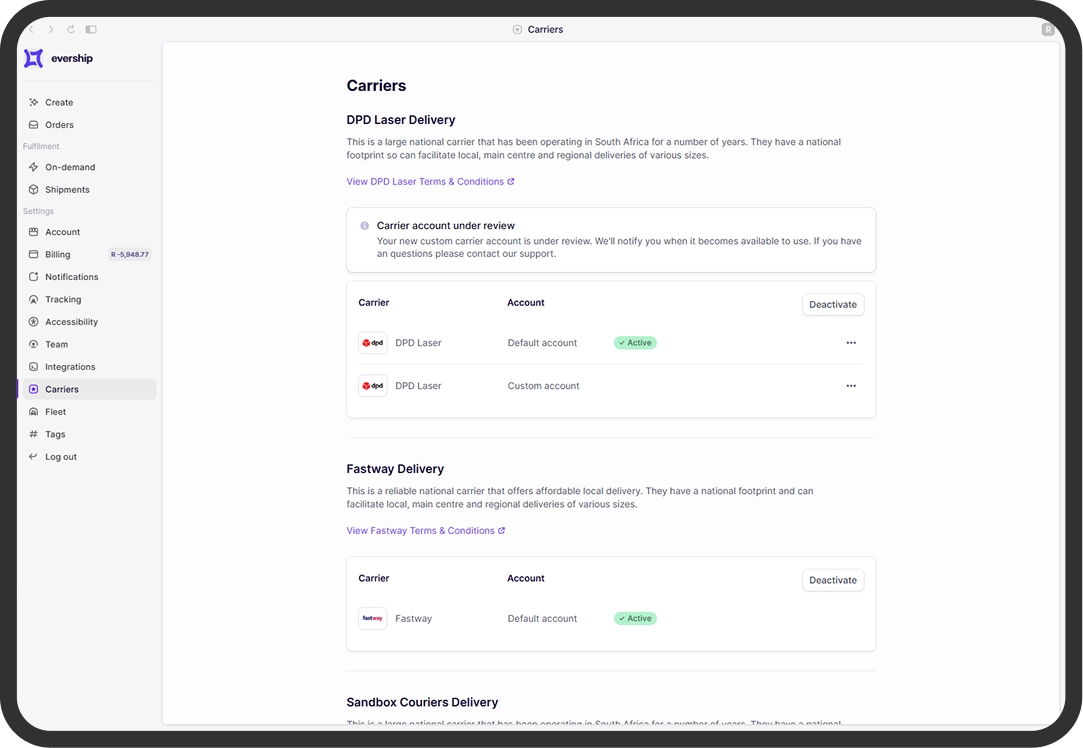Click the user avatar in top right
Image resolution: width=1083 pixels, height=748 pixels.
click(1047, 30)
